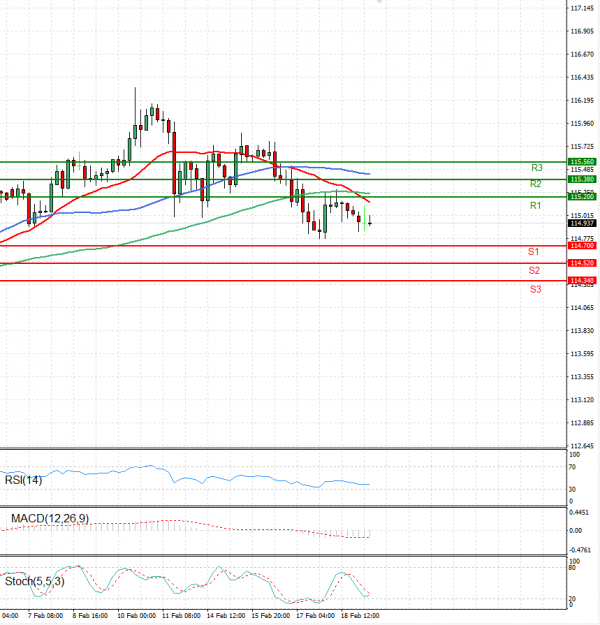Select the 114.520 red price tag

coord(582,263)
